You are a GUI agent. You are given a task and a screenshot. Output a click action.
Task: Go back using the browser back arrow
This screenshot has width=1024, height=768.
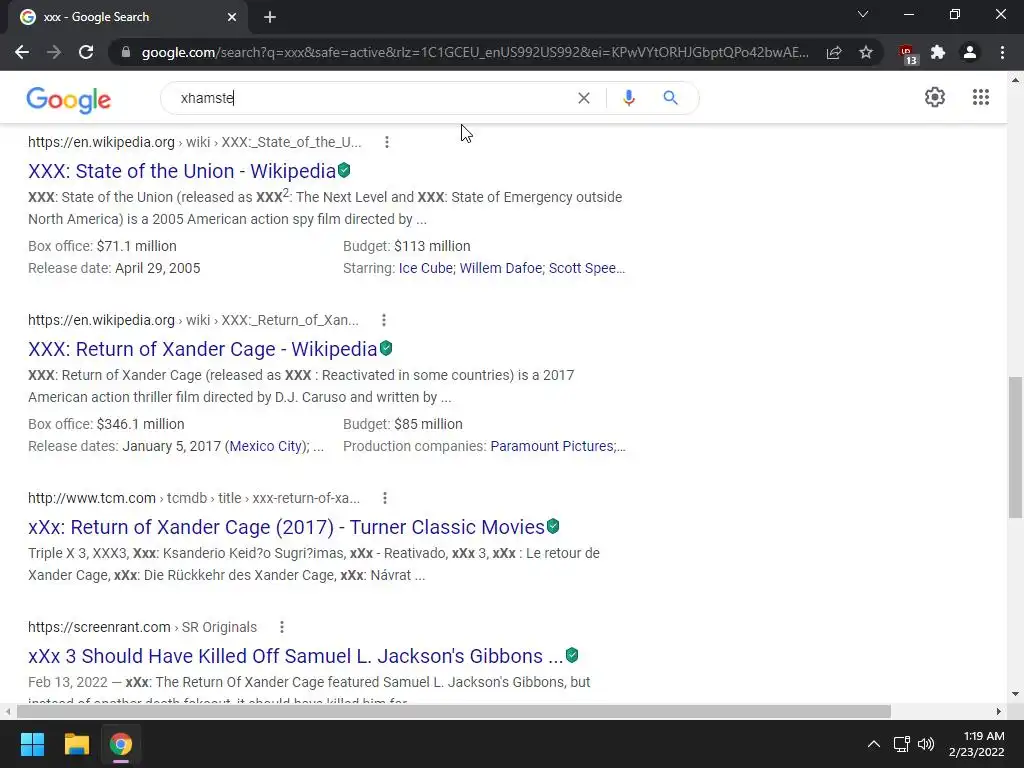(x=22, y=52)
